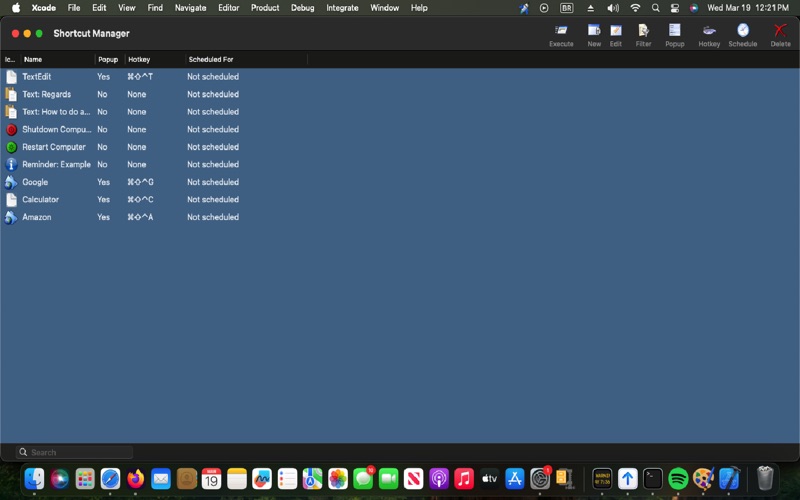This screenshot has width=800, height=500.
Task: Click the Google row's Yes popup value
Action: (x=103, y=182)
